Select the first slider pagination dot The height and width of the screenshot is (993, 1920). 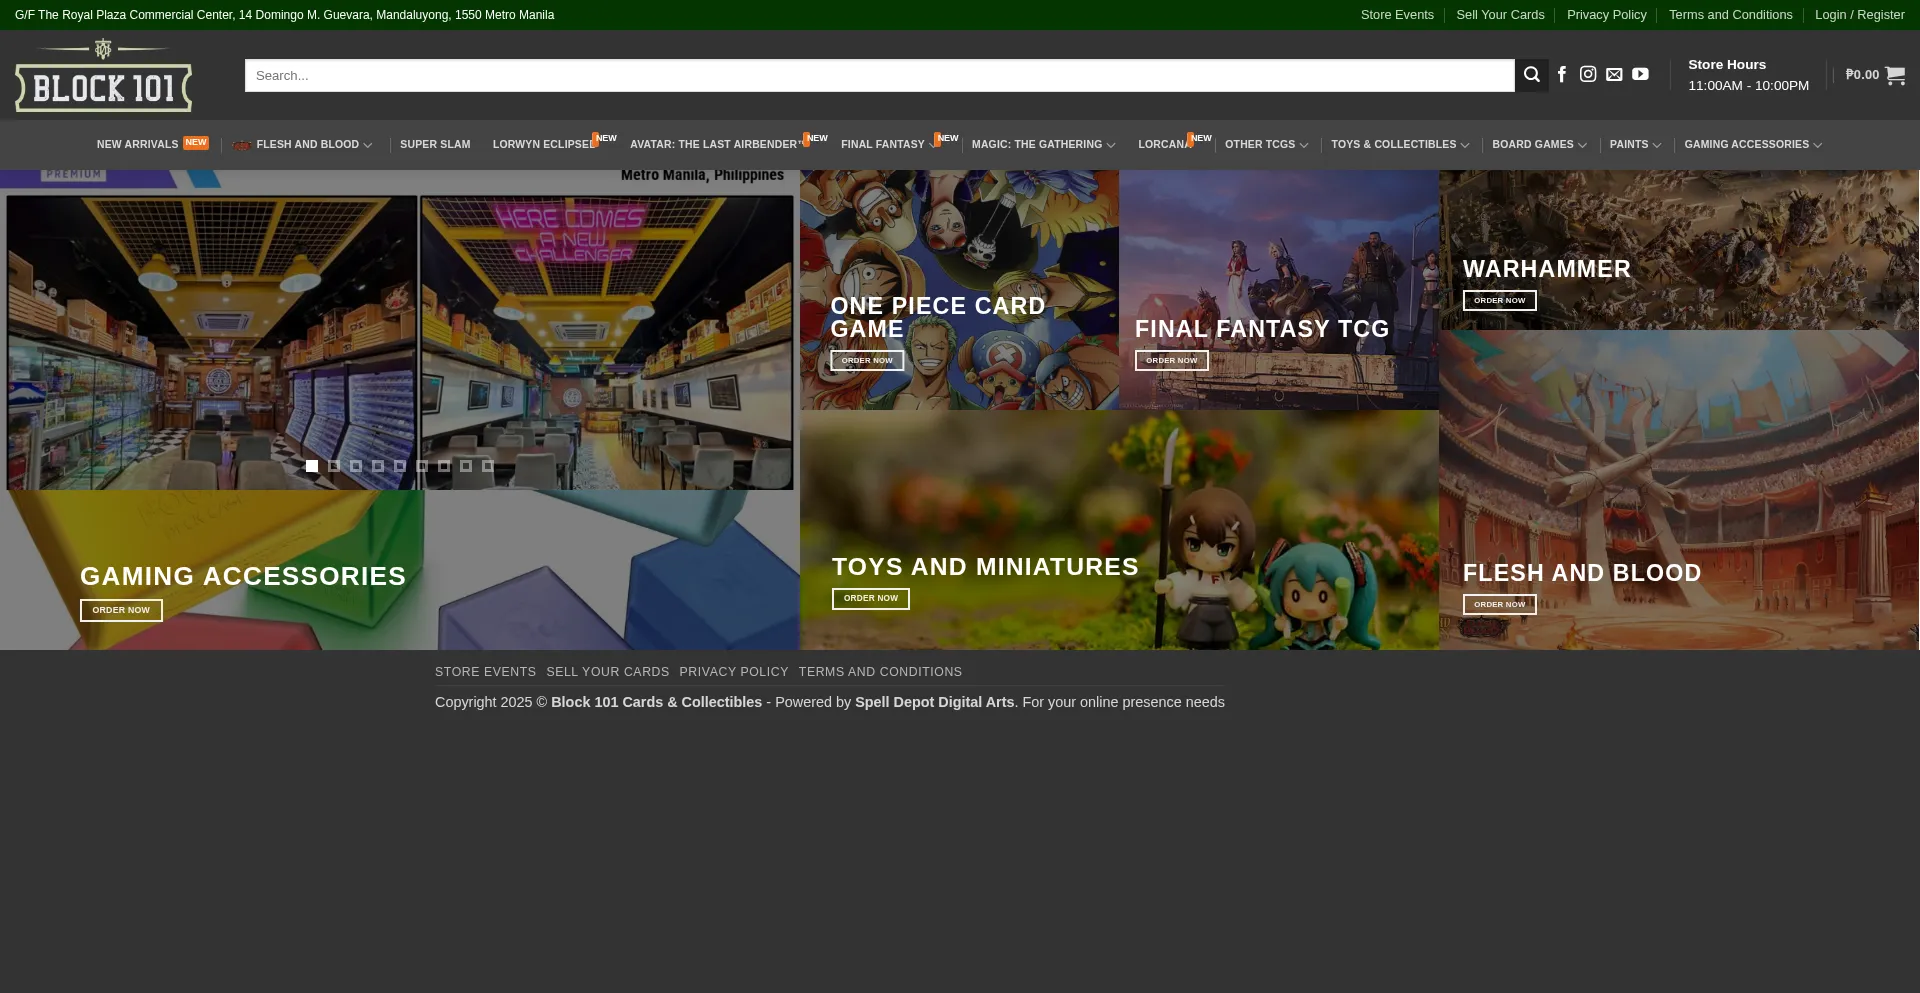click(x=312, y=466)
